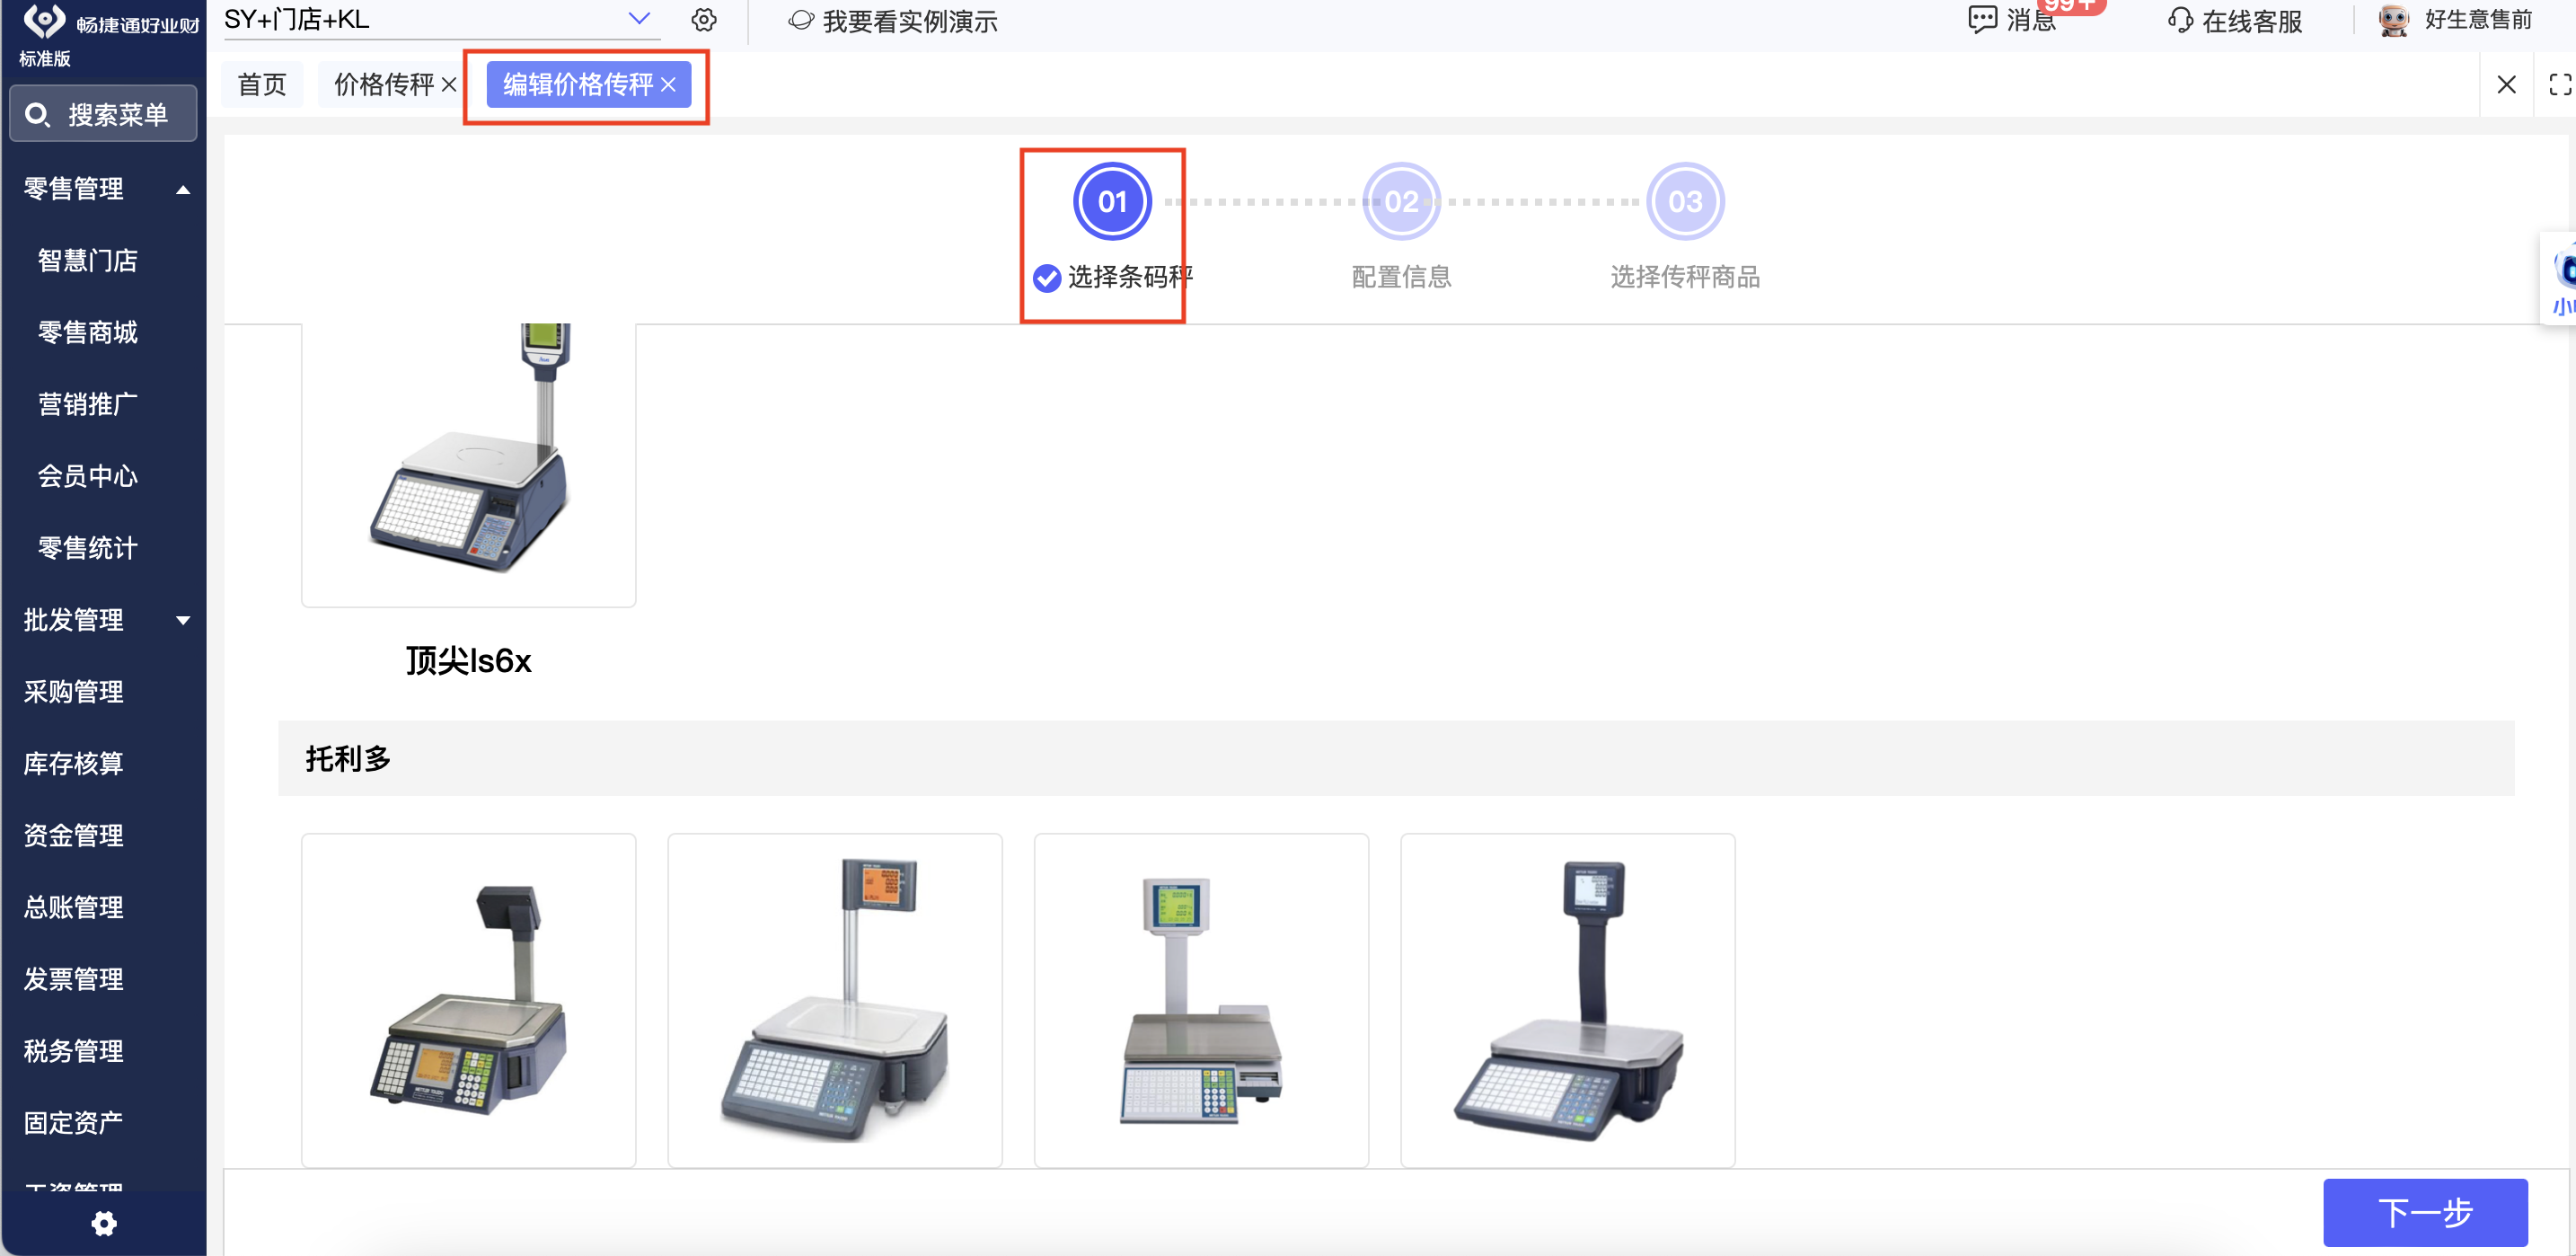Open 税务管理 in sidebar
This screenshot has width=2576, height=1256.
74,1052
